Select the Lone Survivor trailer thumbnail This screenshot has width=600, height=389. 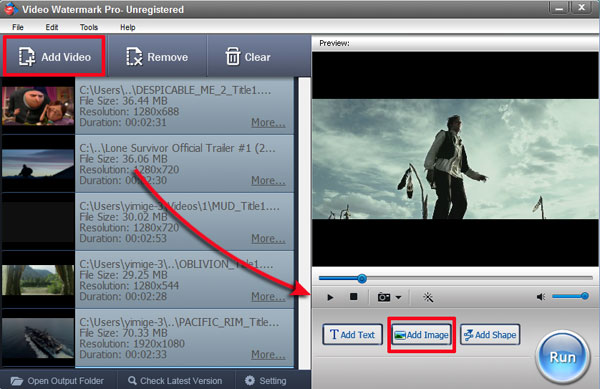(38, 163)
